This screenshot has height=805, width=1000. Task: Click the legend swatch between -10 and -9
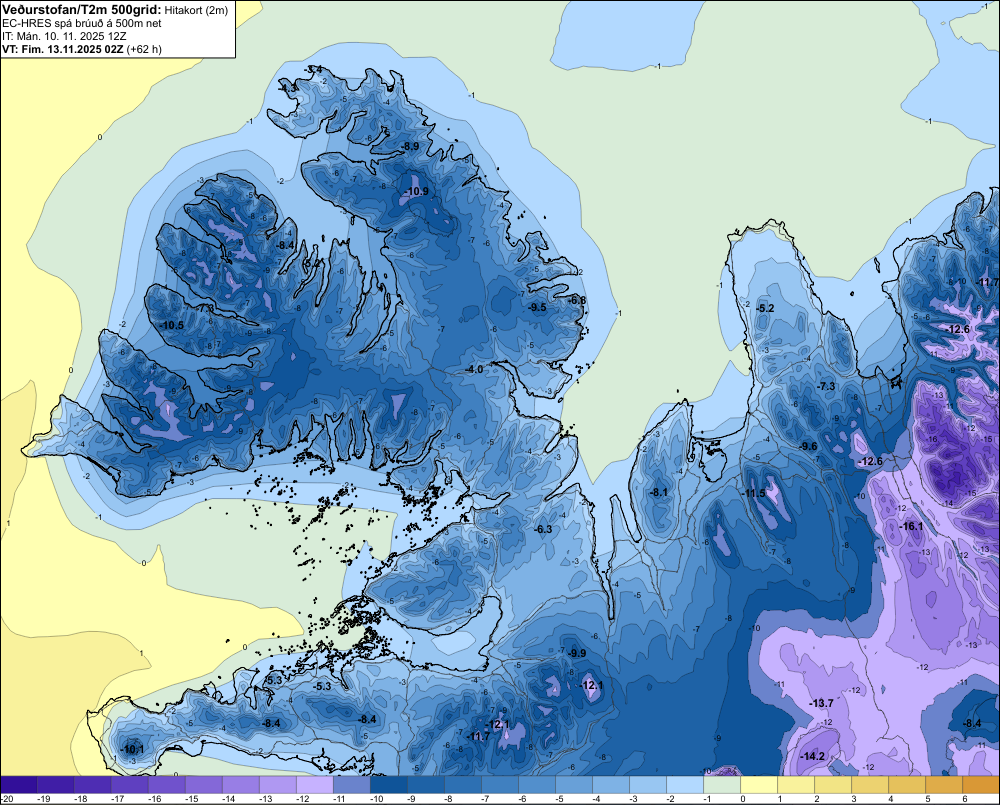(390, 785)
